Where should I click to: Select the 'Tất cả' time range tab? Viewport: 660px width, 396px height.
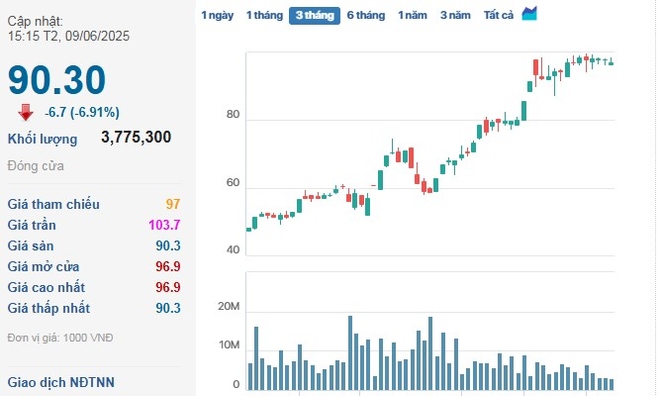tap(498, 15)
